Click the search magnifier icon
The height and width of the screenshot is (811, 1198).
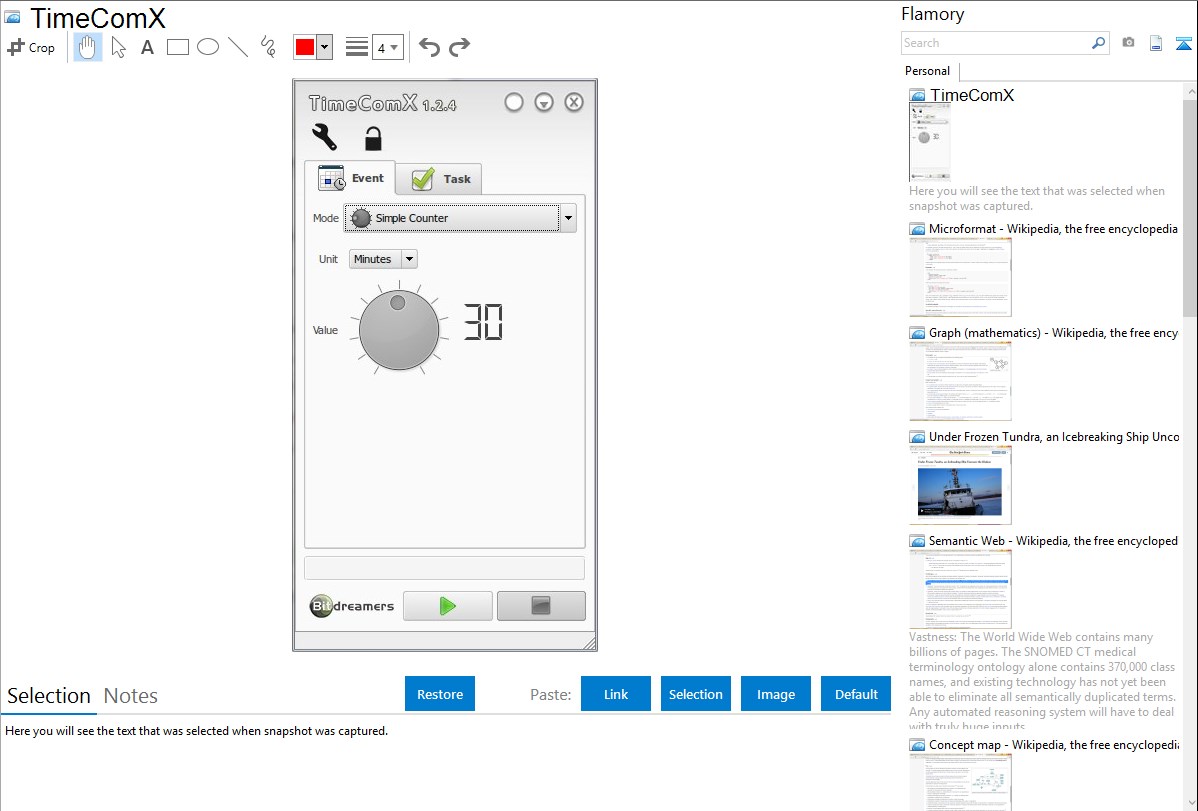(x=1098, y=43)
